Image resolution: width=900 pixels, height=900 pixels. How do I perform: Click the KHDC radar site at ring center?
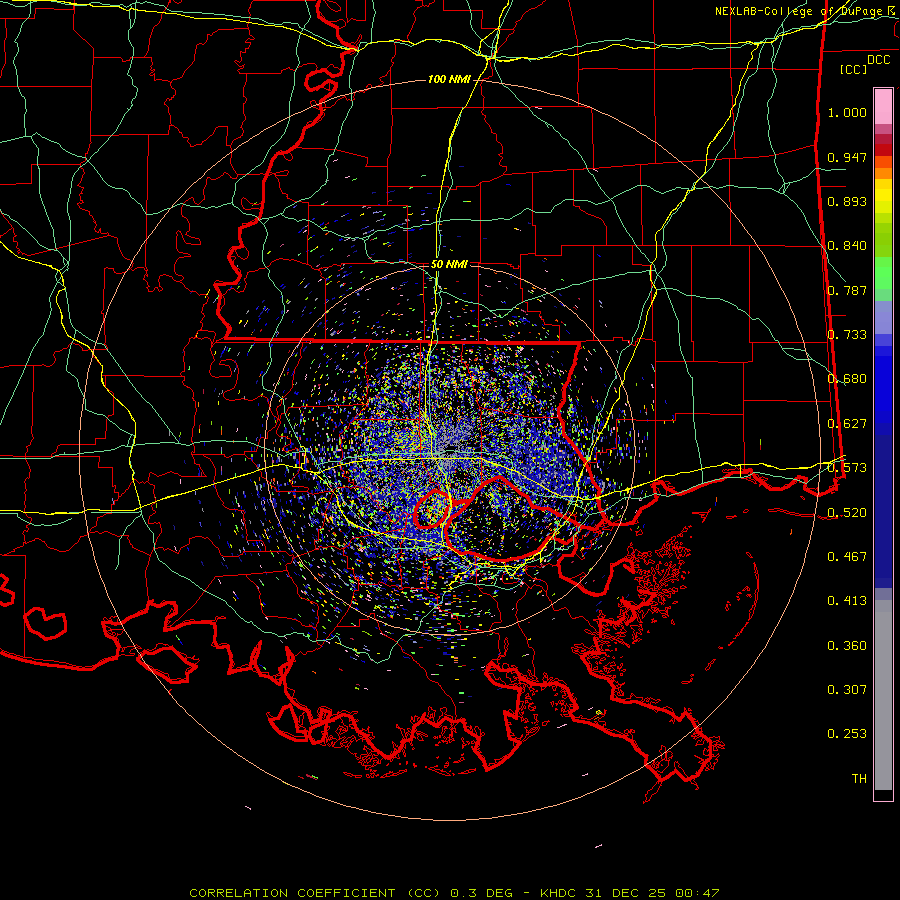point(450,449)
